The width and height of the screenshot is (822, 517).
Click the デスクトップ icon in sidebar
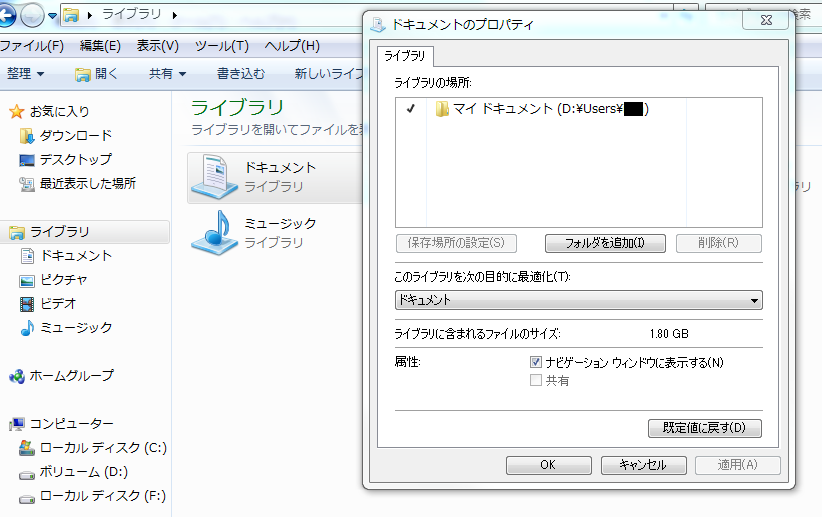tap(27, 160)
